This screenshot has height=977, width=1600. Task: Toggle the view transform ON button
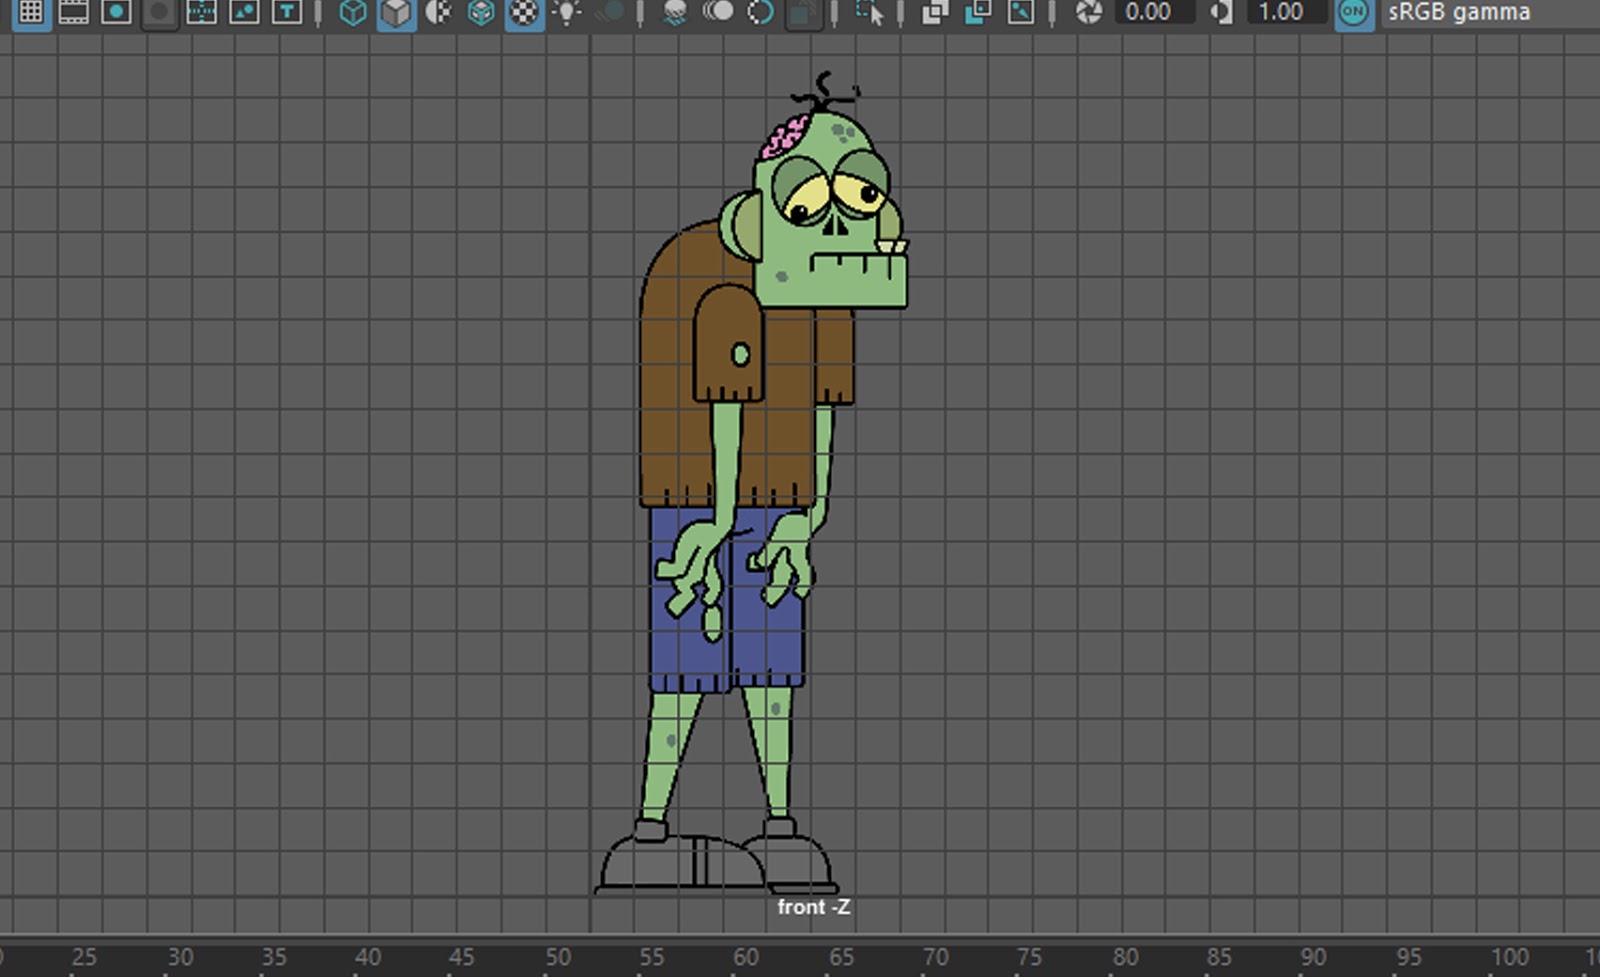(1354, 12)
